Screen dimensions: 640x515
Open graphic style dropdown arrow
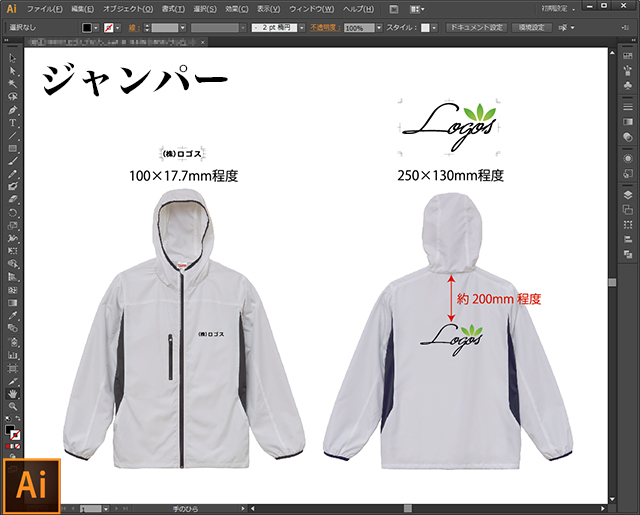click(434, 28)
